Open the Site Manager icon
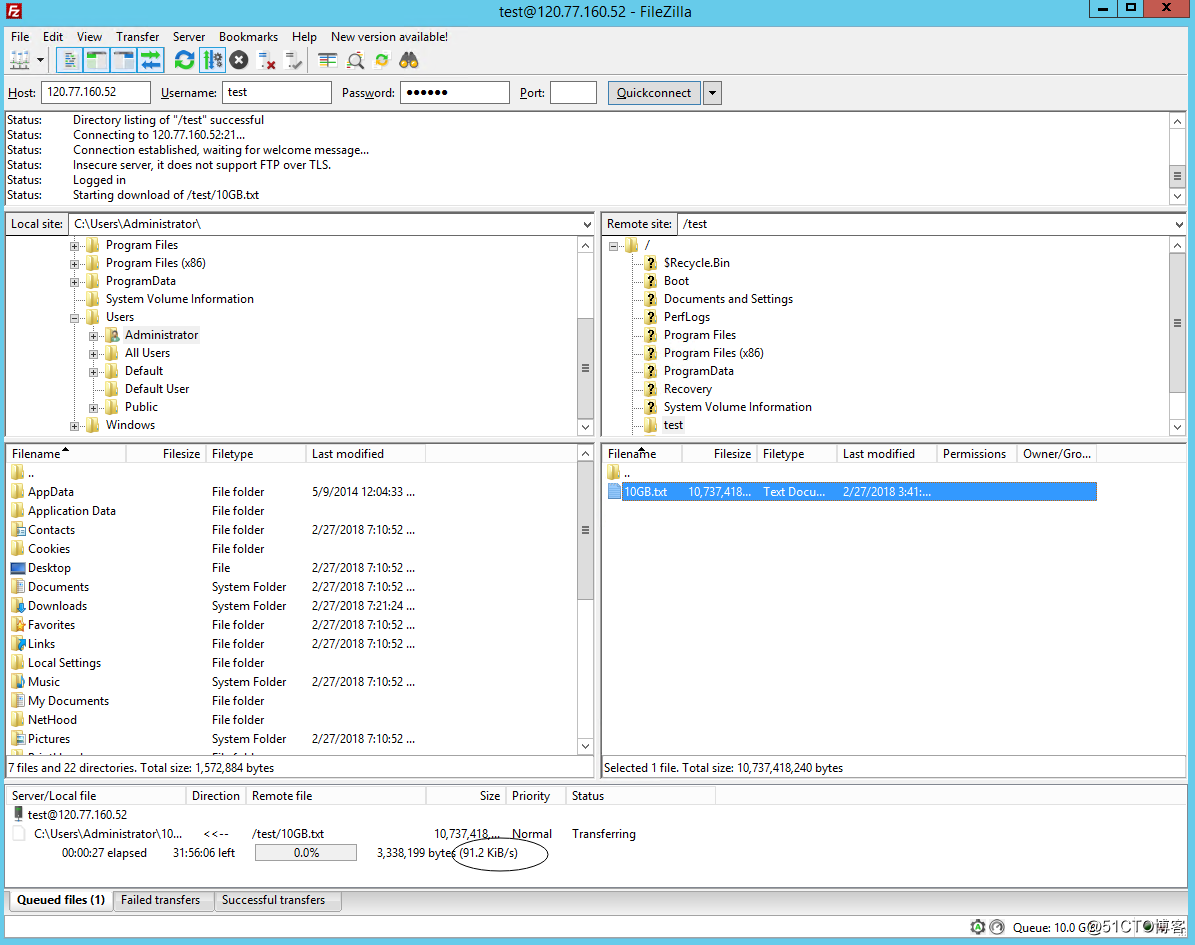The height and width of the screenshot is (945, 1195). (x=20, y=60)
